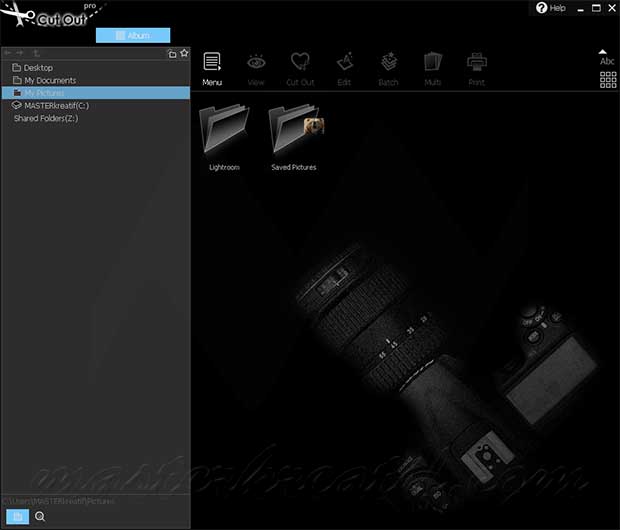Expand Shared Folders(Z:) entry
This screenshot has width=620, height=530.
(x=45, y=118)
